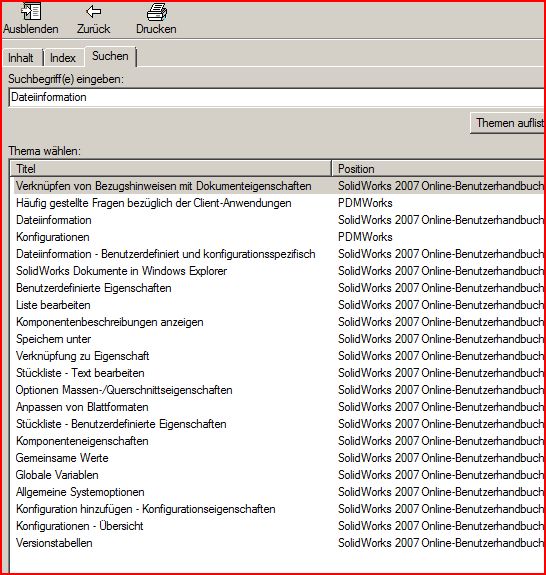Sort results by the Position column header
The width and height of the screenshot is (546, 575).
pos(439,169)
